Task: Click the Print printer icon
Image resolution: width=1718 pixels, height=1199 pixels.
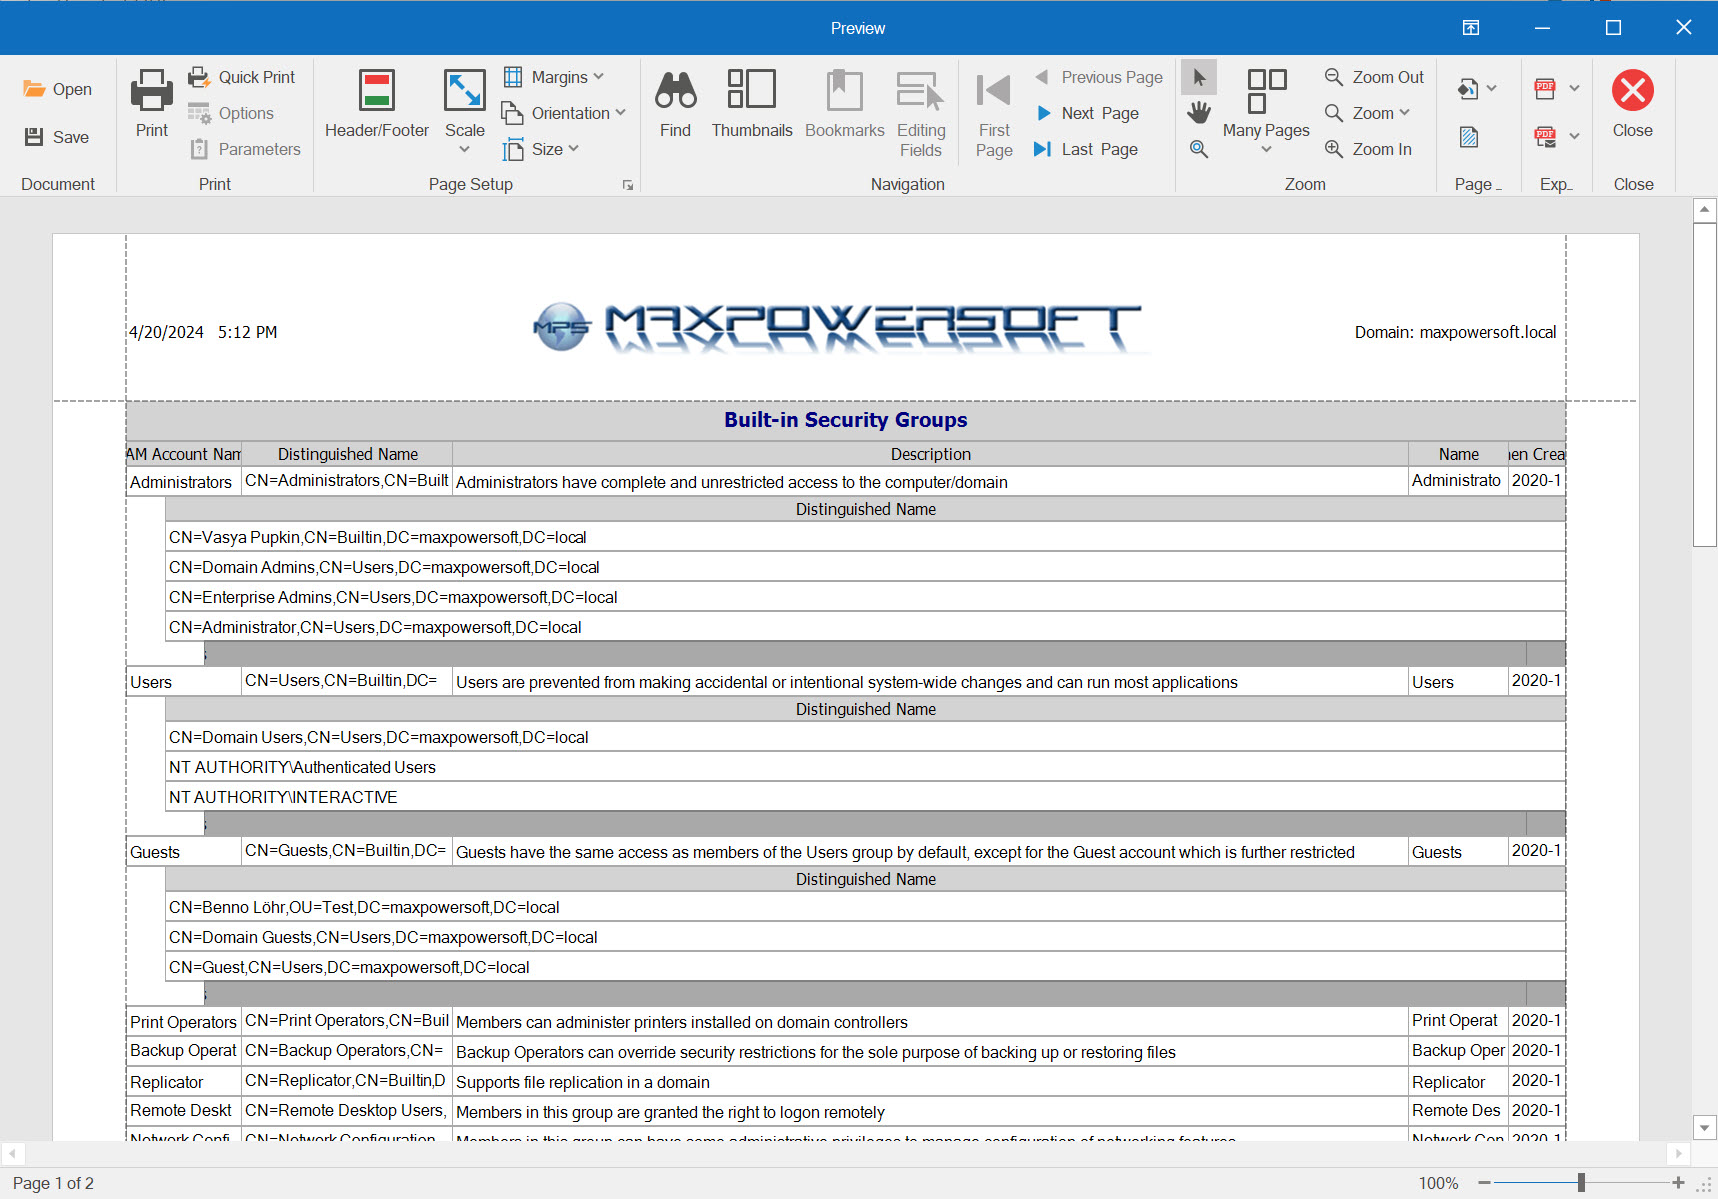Action: [151, 91]
